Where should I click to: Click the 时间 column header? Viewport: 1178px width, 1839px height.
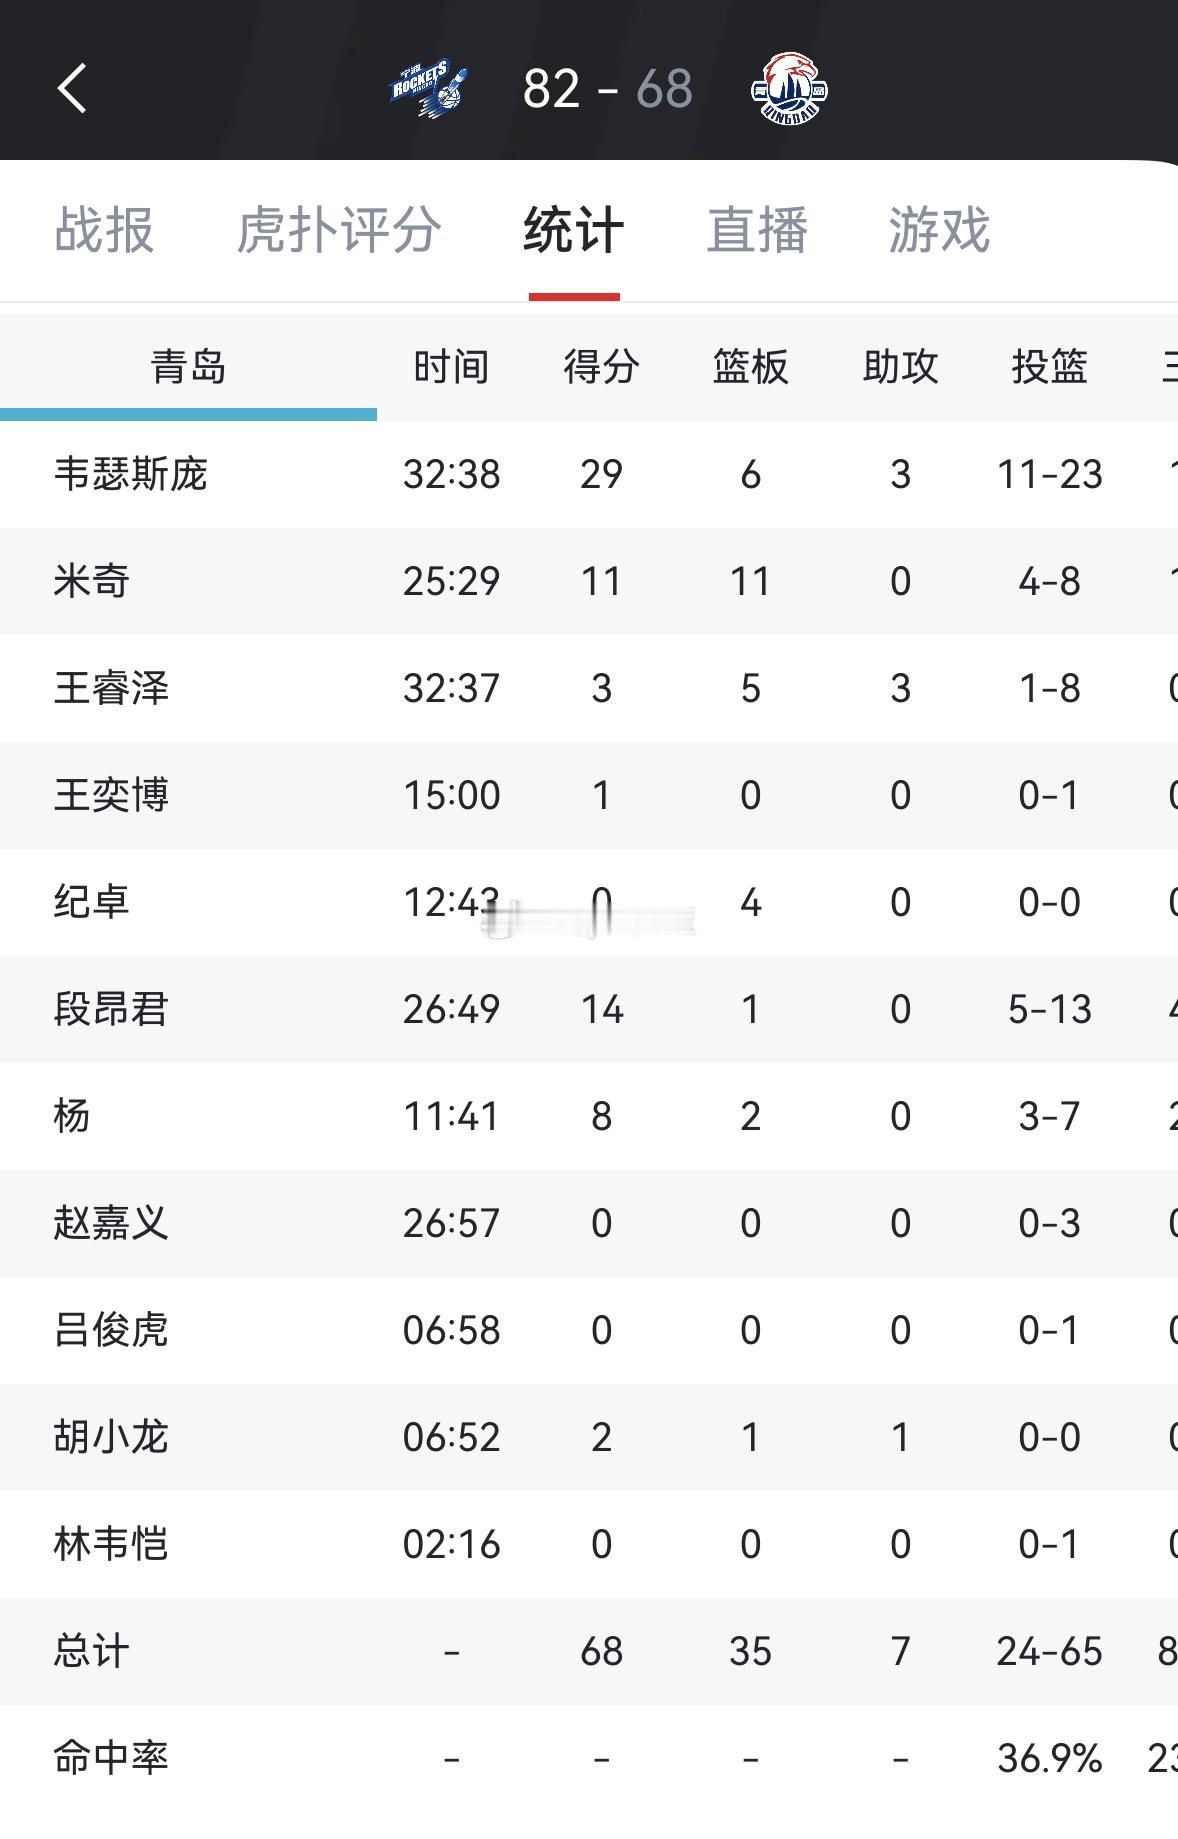[448, 366]
